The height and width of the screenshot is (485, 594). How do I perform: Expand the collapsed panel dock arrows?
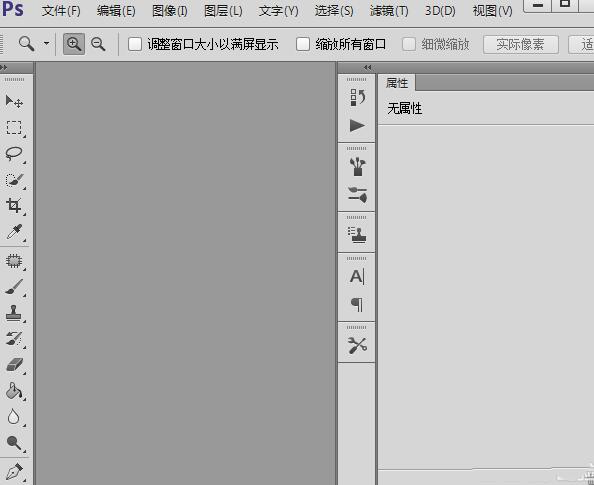click(x=367, y=67)
